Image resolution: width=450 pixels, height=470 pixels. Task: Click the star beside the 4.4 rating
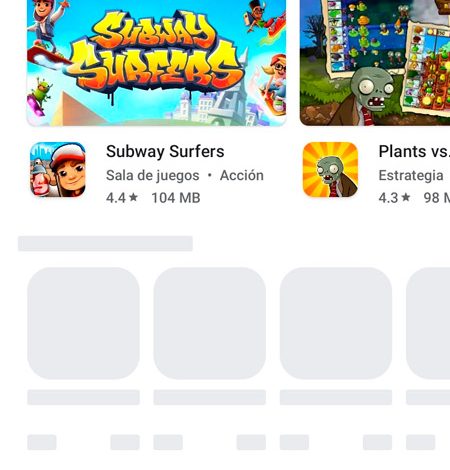(x=133, y=197)
